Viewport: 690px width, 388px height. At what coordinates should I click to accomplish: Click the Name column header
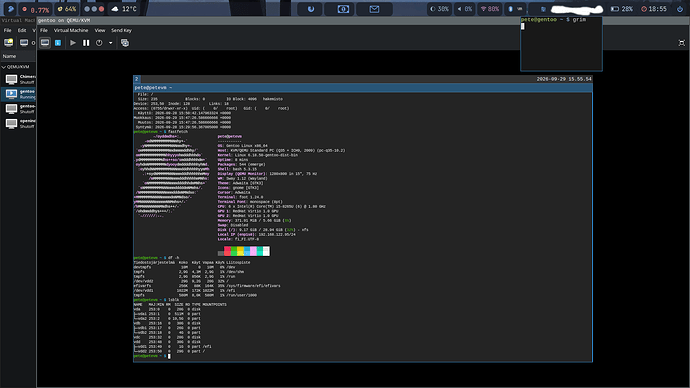18,56
